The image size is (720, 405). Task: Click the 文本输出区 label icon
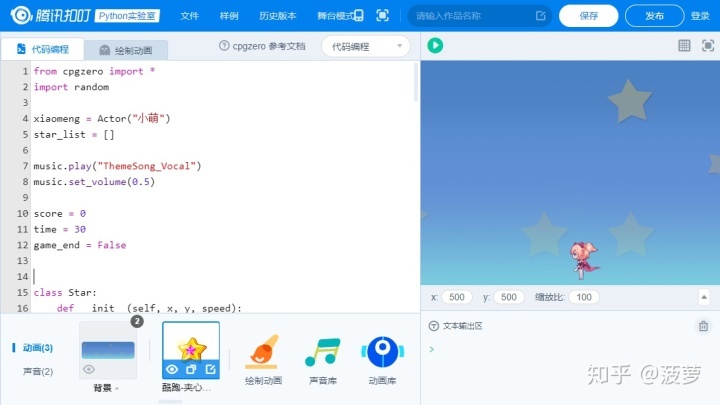pos(433,326)
